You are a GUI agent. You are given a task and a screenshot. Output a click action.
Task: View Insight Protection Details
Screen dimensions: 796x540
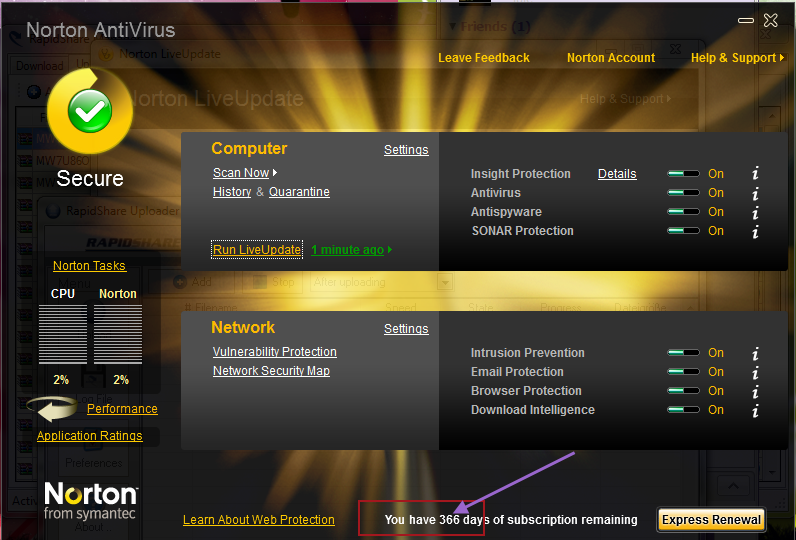pos(617,174)
